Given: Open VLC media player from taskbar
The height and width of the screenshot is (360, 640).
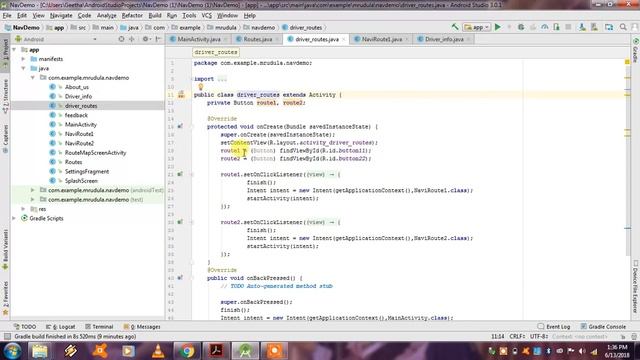Looking at the screenshot, I should 158,351.
